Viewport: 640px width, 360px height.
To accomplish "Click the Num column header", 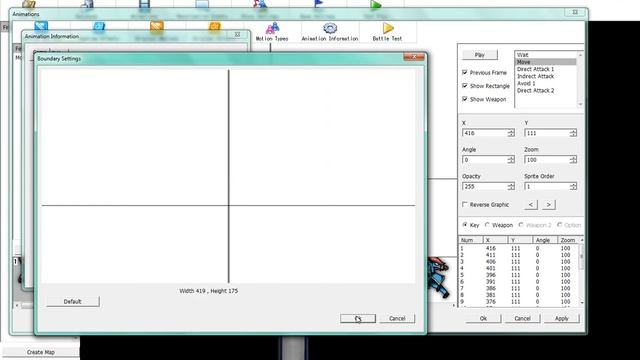I will coord(471,240).
